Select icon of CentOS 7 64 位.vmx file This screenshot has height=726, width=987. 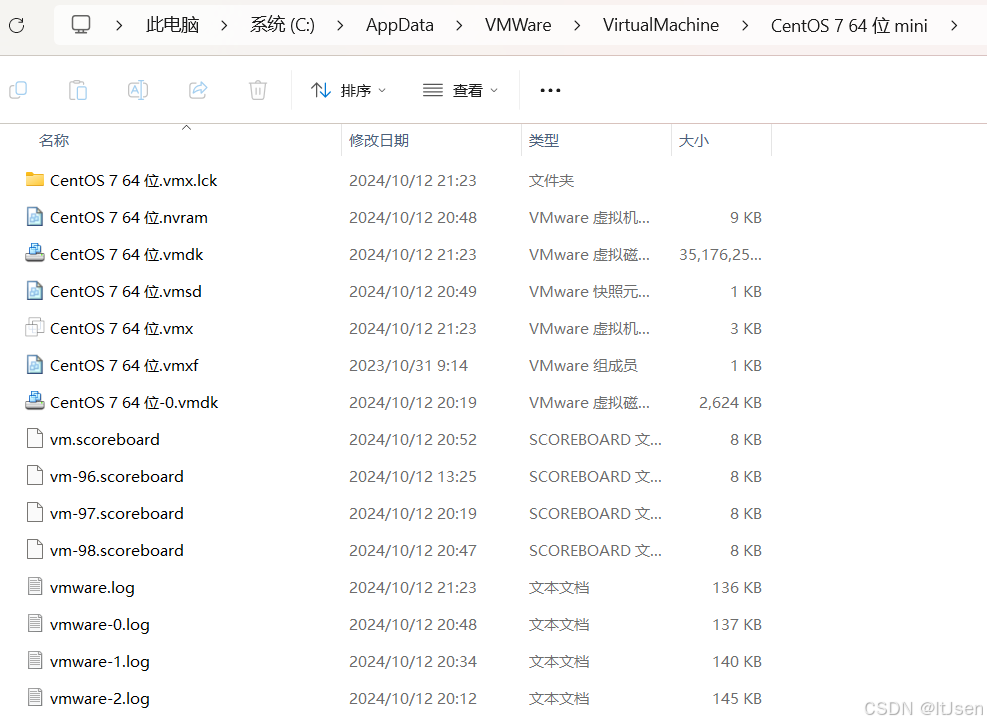tap(35, 328)
